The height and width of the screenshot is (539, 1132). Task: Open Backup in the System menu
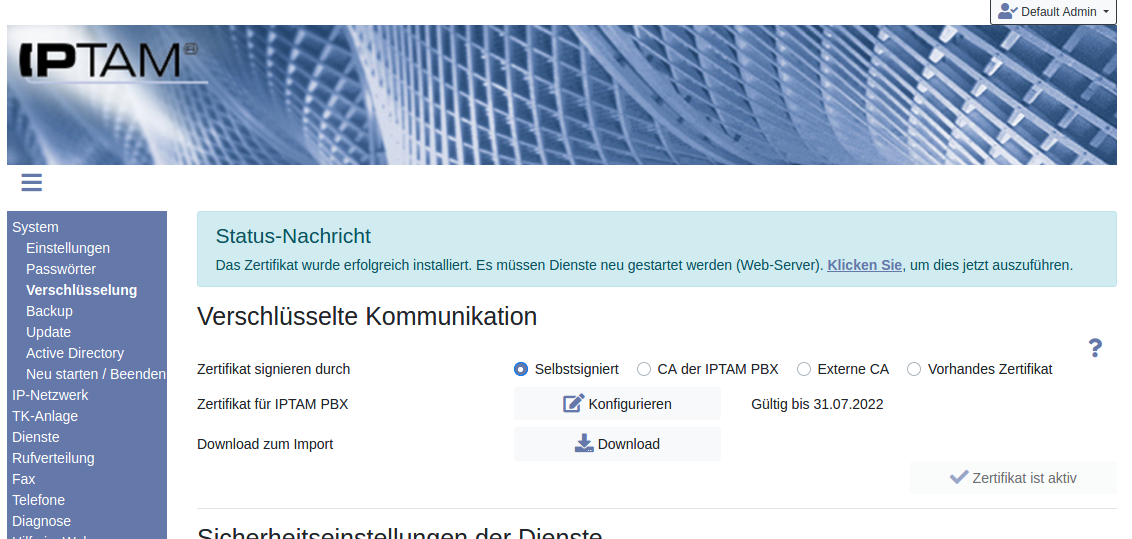(x=49, y=311)
